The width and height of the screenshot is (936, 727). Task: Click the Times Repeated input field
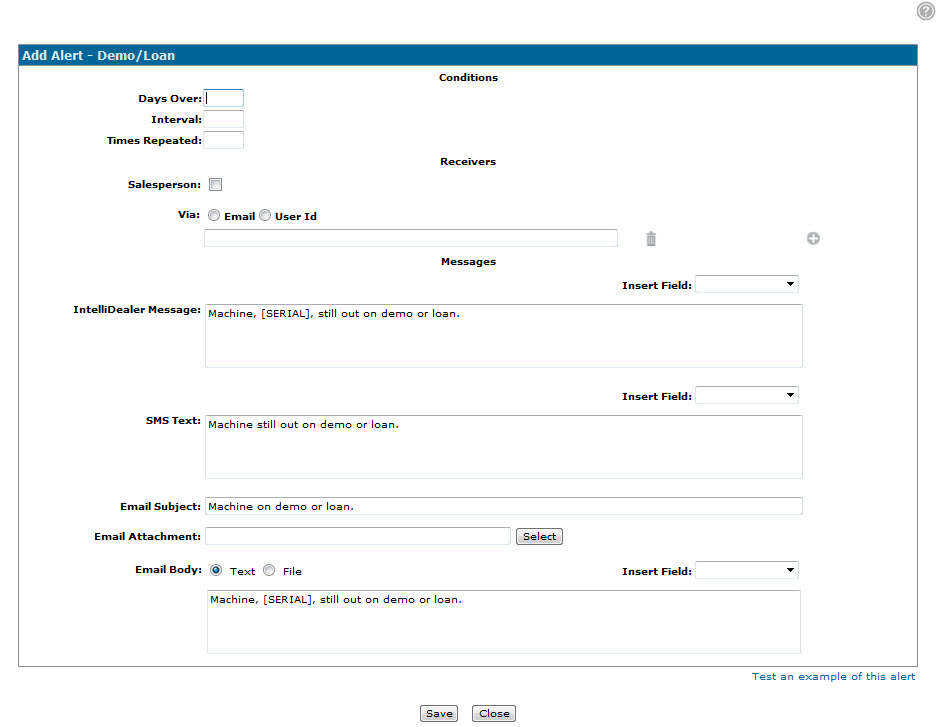pos(223,140)
